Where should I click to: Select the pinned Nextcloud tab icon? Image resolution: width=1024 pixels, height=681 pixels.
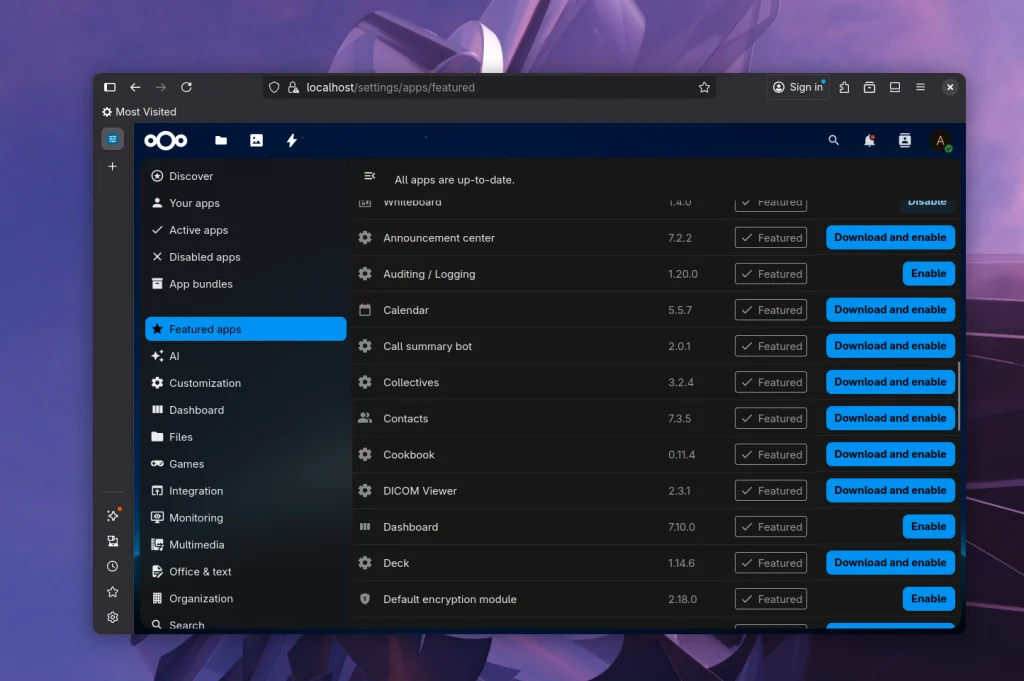click(x=112, y=138)
